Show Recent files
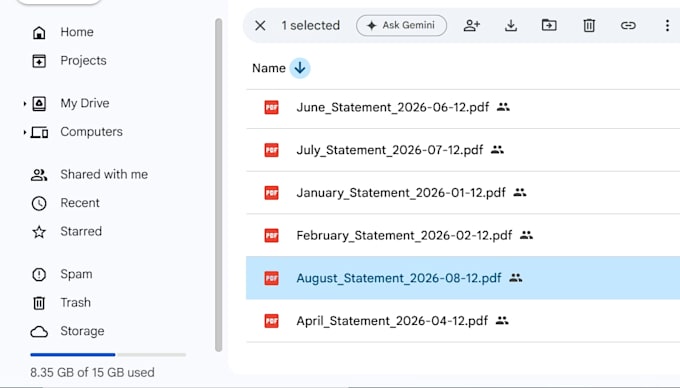Screen dimensions: 680x388 point(80,203)
